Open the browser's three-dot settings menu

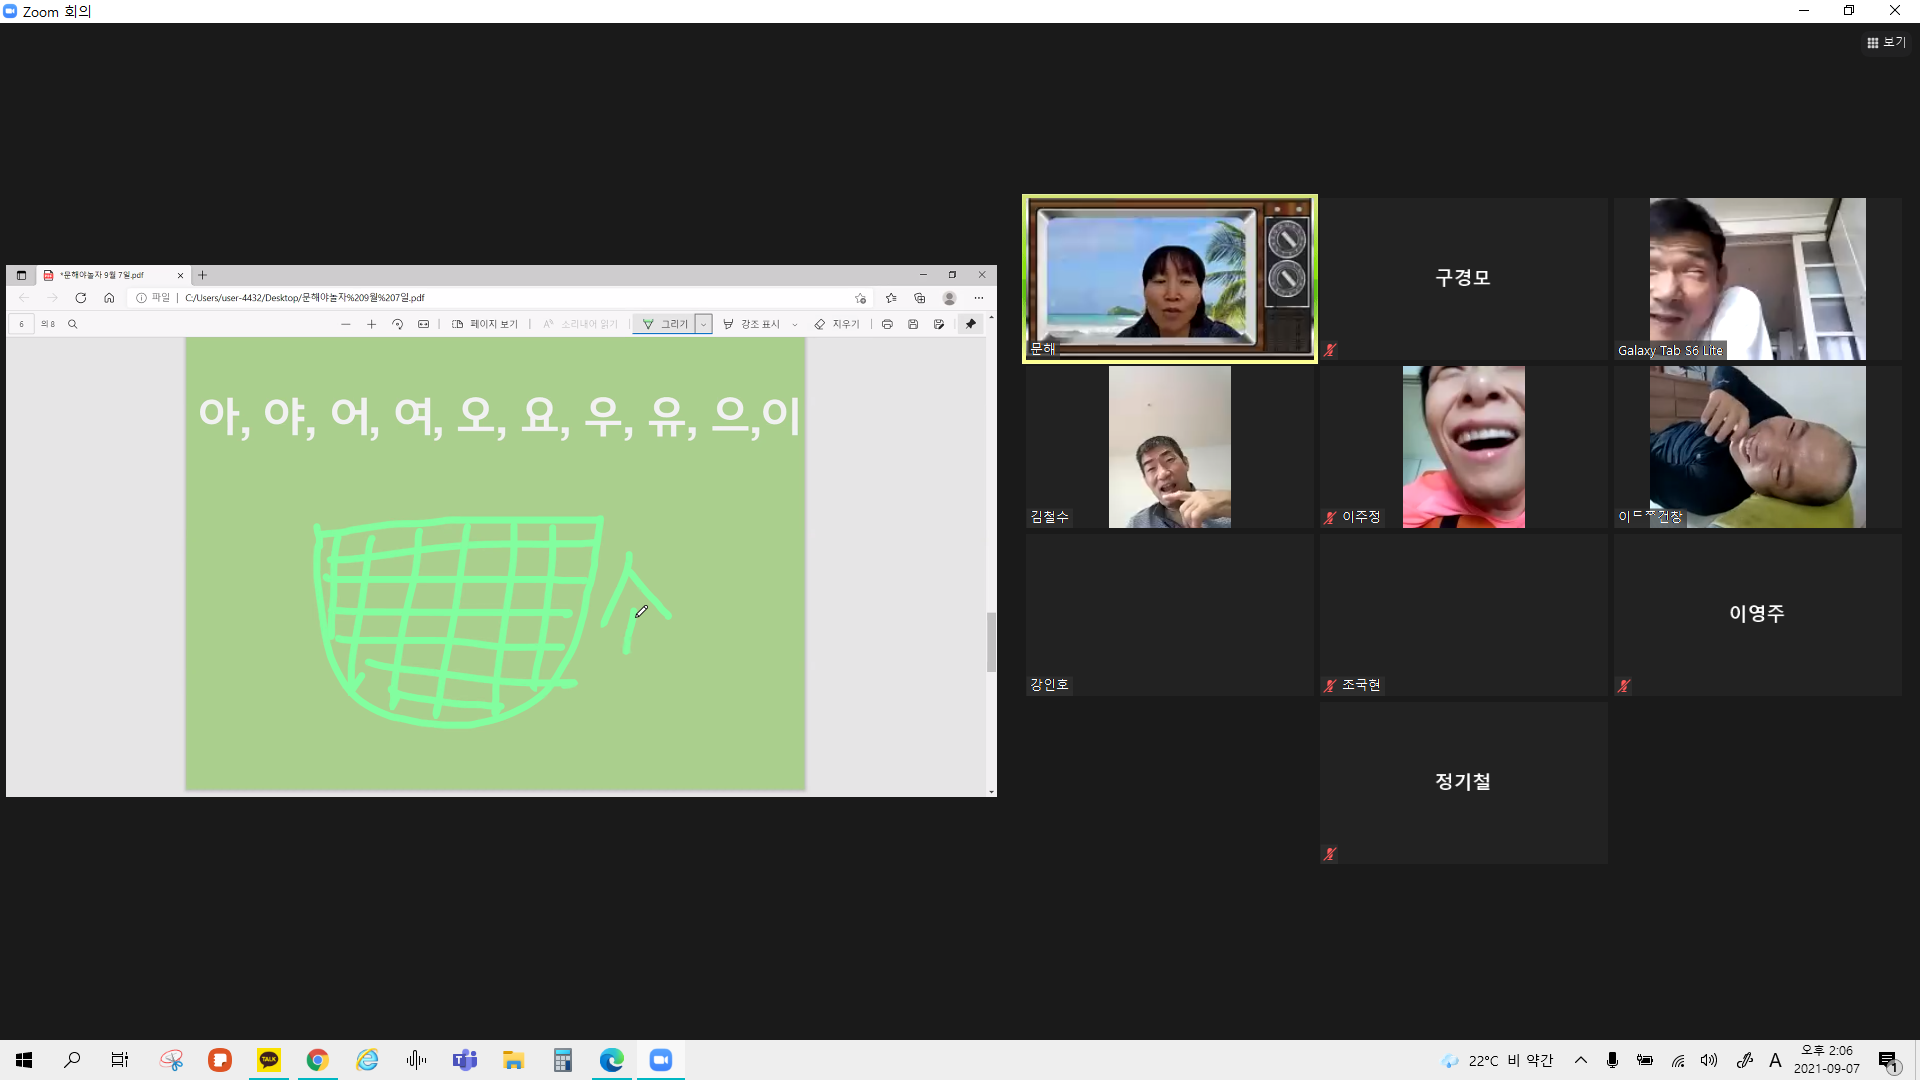[979, 298]
